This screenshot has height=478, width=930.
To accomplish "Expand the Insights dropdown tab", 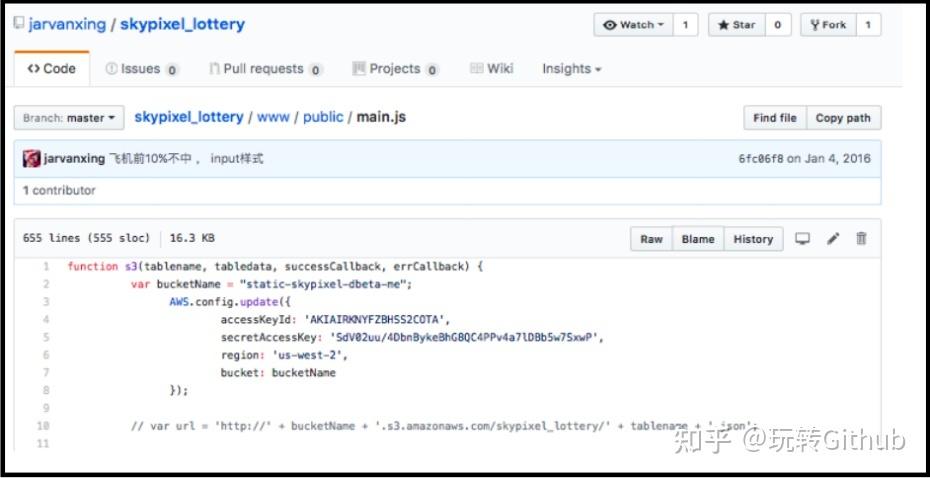I will point(572,69).
